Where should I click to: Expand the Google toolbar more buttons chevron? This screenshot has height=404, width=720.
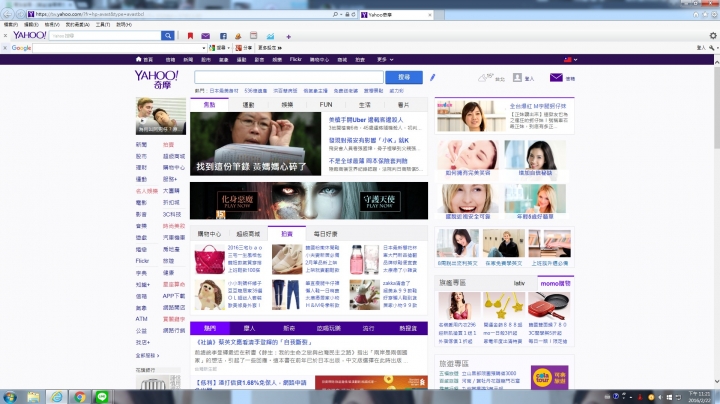click(280, 48)
